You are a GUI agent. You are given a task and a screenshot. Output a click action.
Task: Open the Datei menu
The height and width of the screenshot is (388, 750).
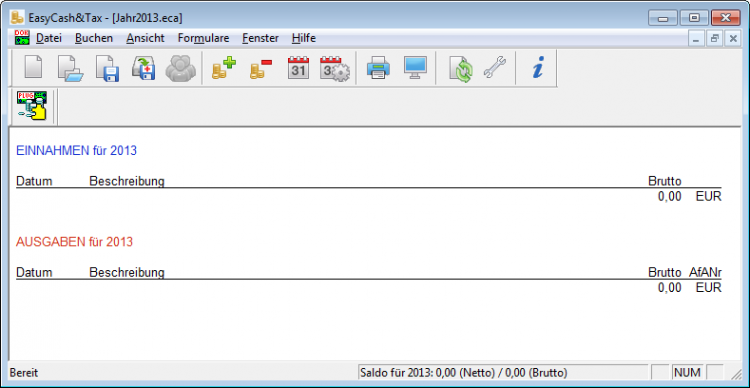(x=49, y=38)
